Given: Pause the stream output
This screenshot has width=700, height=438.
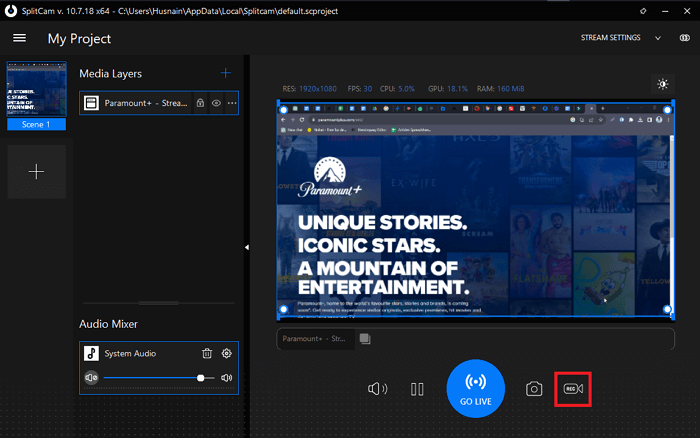Looking at the screenshot, I should (417, 389).
